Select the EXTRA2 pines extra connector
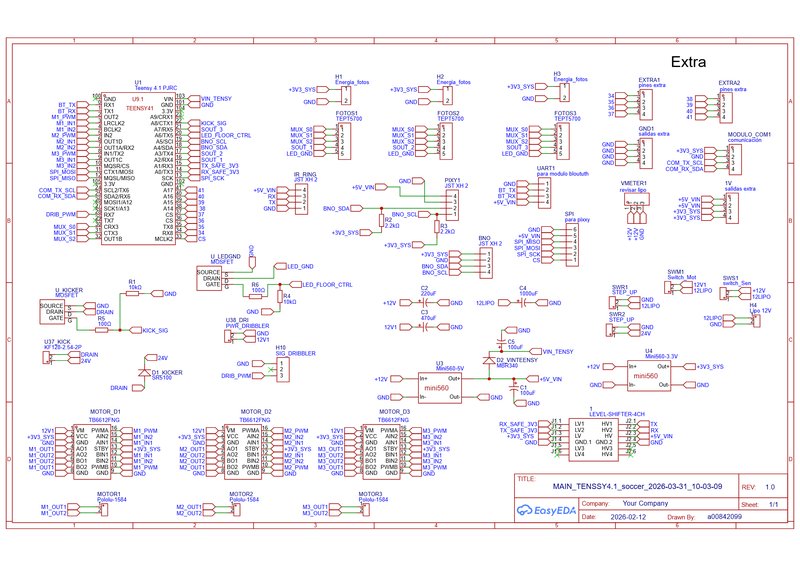The width and height of the screenshot is (800, 566). pyautogui.click(x=727, y=107)
